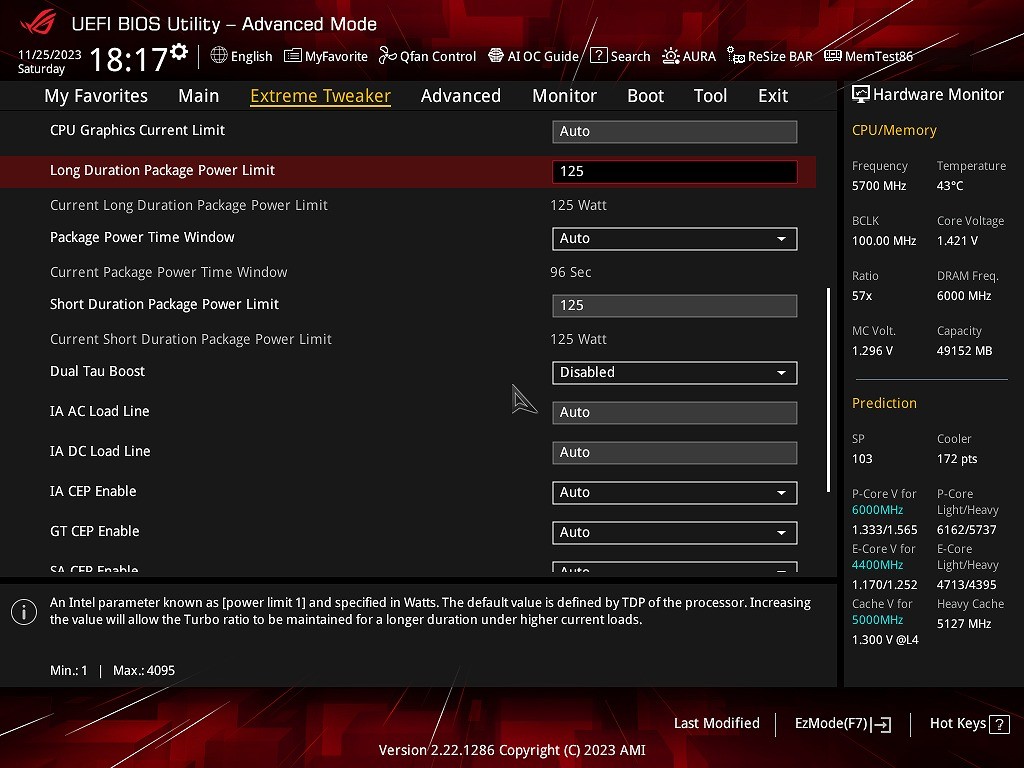Screen dimensions: 1024x768
Task: Edit Short Duration Package Power Limit field
Action: point(674,305)
